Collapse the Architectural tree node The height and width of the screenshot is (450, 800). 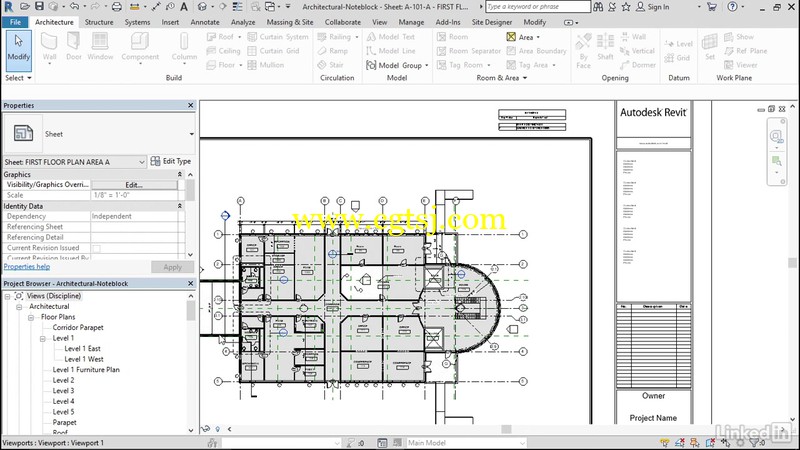tap(19, 307)
